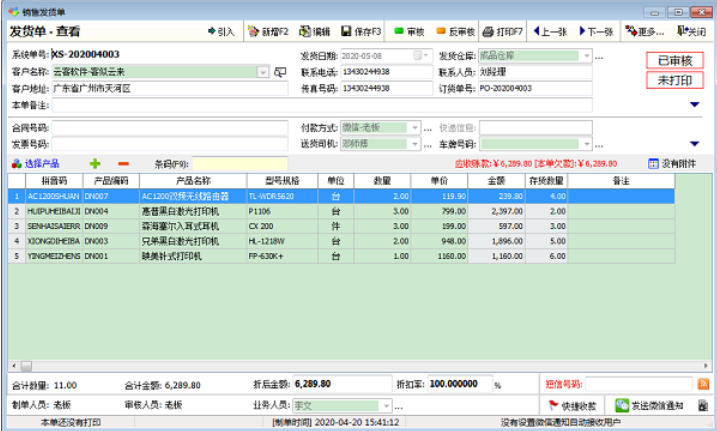Click the green plus add-product icon
This screenshot has height=431, width=717.
coord(95,163)
